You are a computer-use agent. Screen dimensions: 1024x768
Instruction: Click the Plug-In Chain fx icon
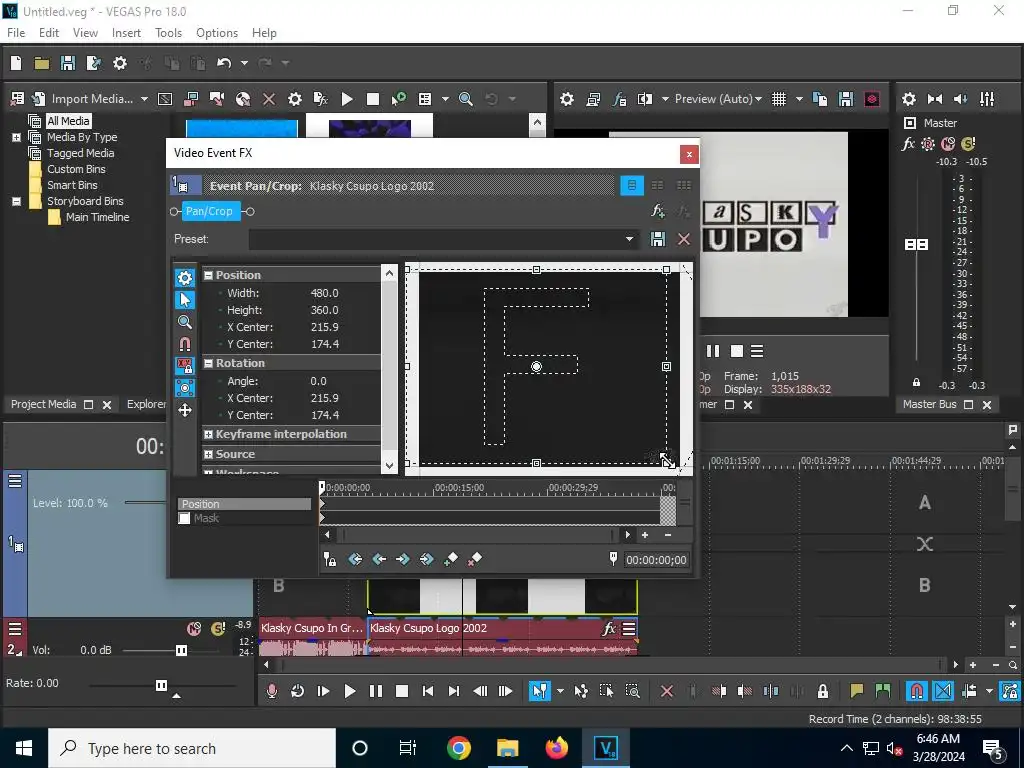tap(658, 211)
